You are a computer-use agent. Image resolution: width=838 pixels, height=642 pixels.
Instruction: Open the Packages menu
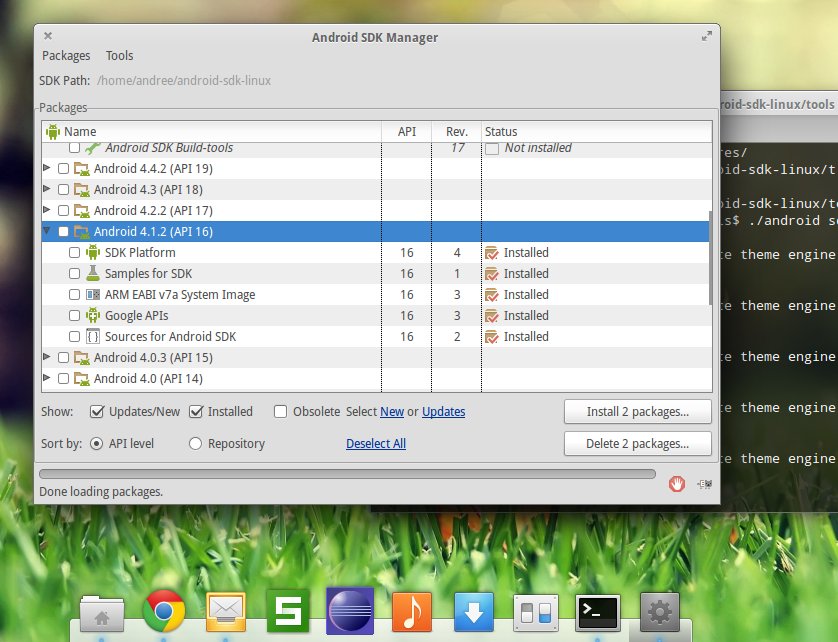point(66,56)
